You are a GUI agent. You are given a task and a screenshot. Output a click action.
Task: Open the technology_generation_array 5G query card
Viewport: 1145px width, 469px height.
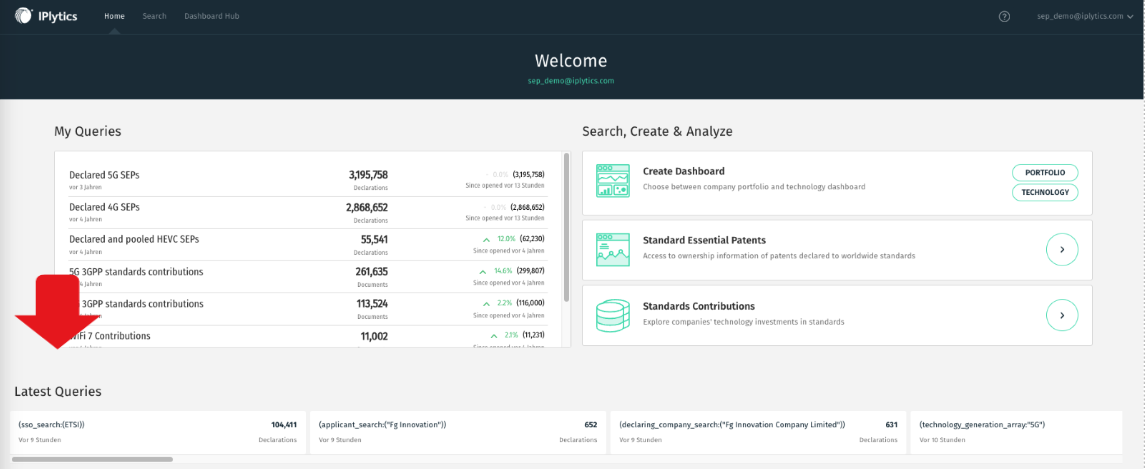pyautogui.click(x=1016, y=432)
